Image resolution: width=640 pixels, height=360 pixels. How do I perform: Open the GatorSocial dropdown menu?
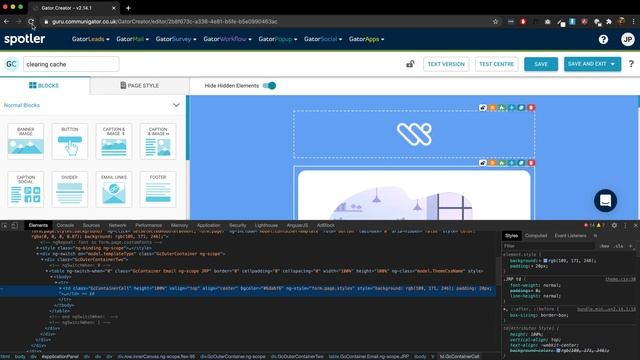(323, 39)
